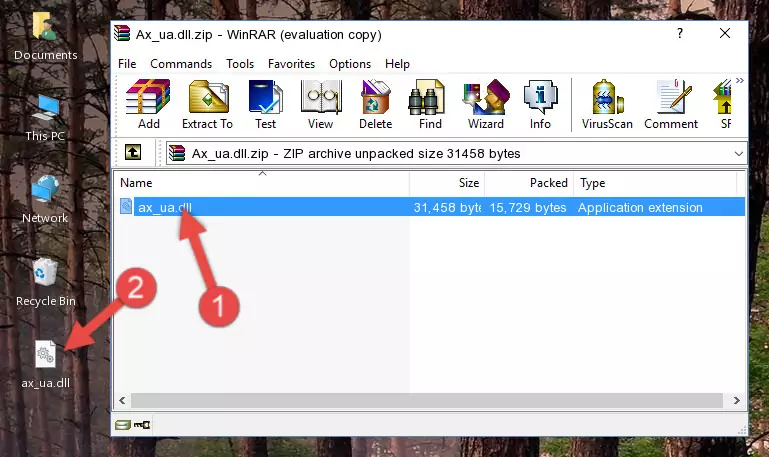Image resolution: width=769 pixels, height=457 pixels.
Task: Click the 31,458 bytes size cell
Action: point(447,207)
